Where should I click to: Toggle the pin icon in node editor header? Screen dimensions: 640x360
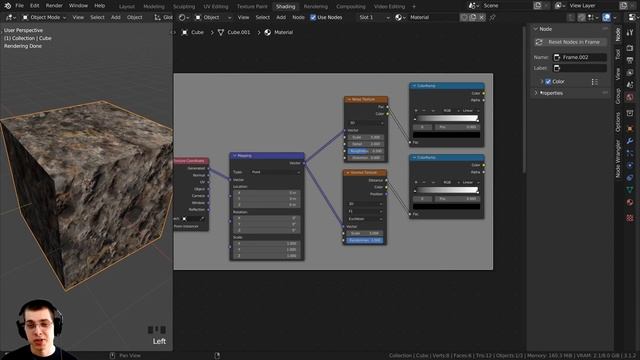(x=492, y=18)
